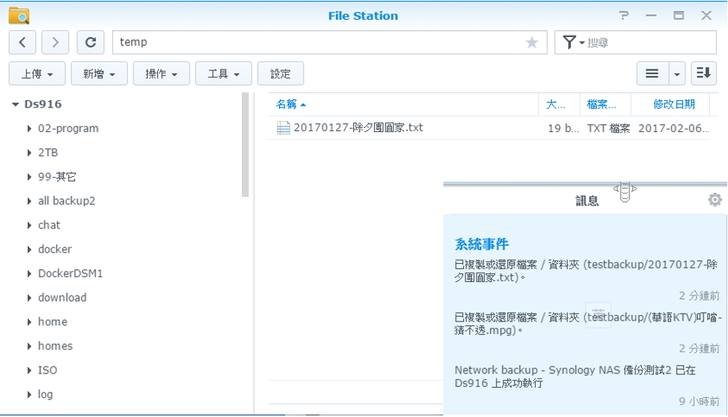Screen dimensions: 728x417
Task: Click the File Station help question mark
Action: tap(624, 16)
